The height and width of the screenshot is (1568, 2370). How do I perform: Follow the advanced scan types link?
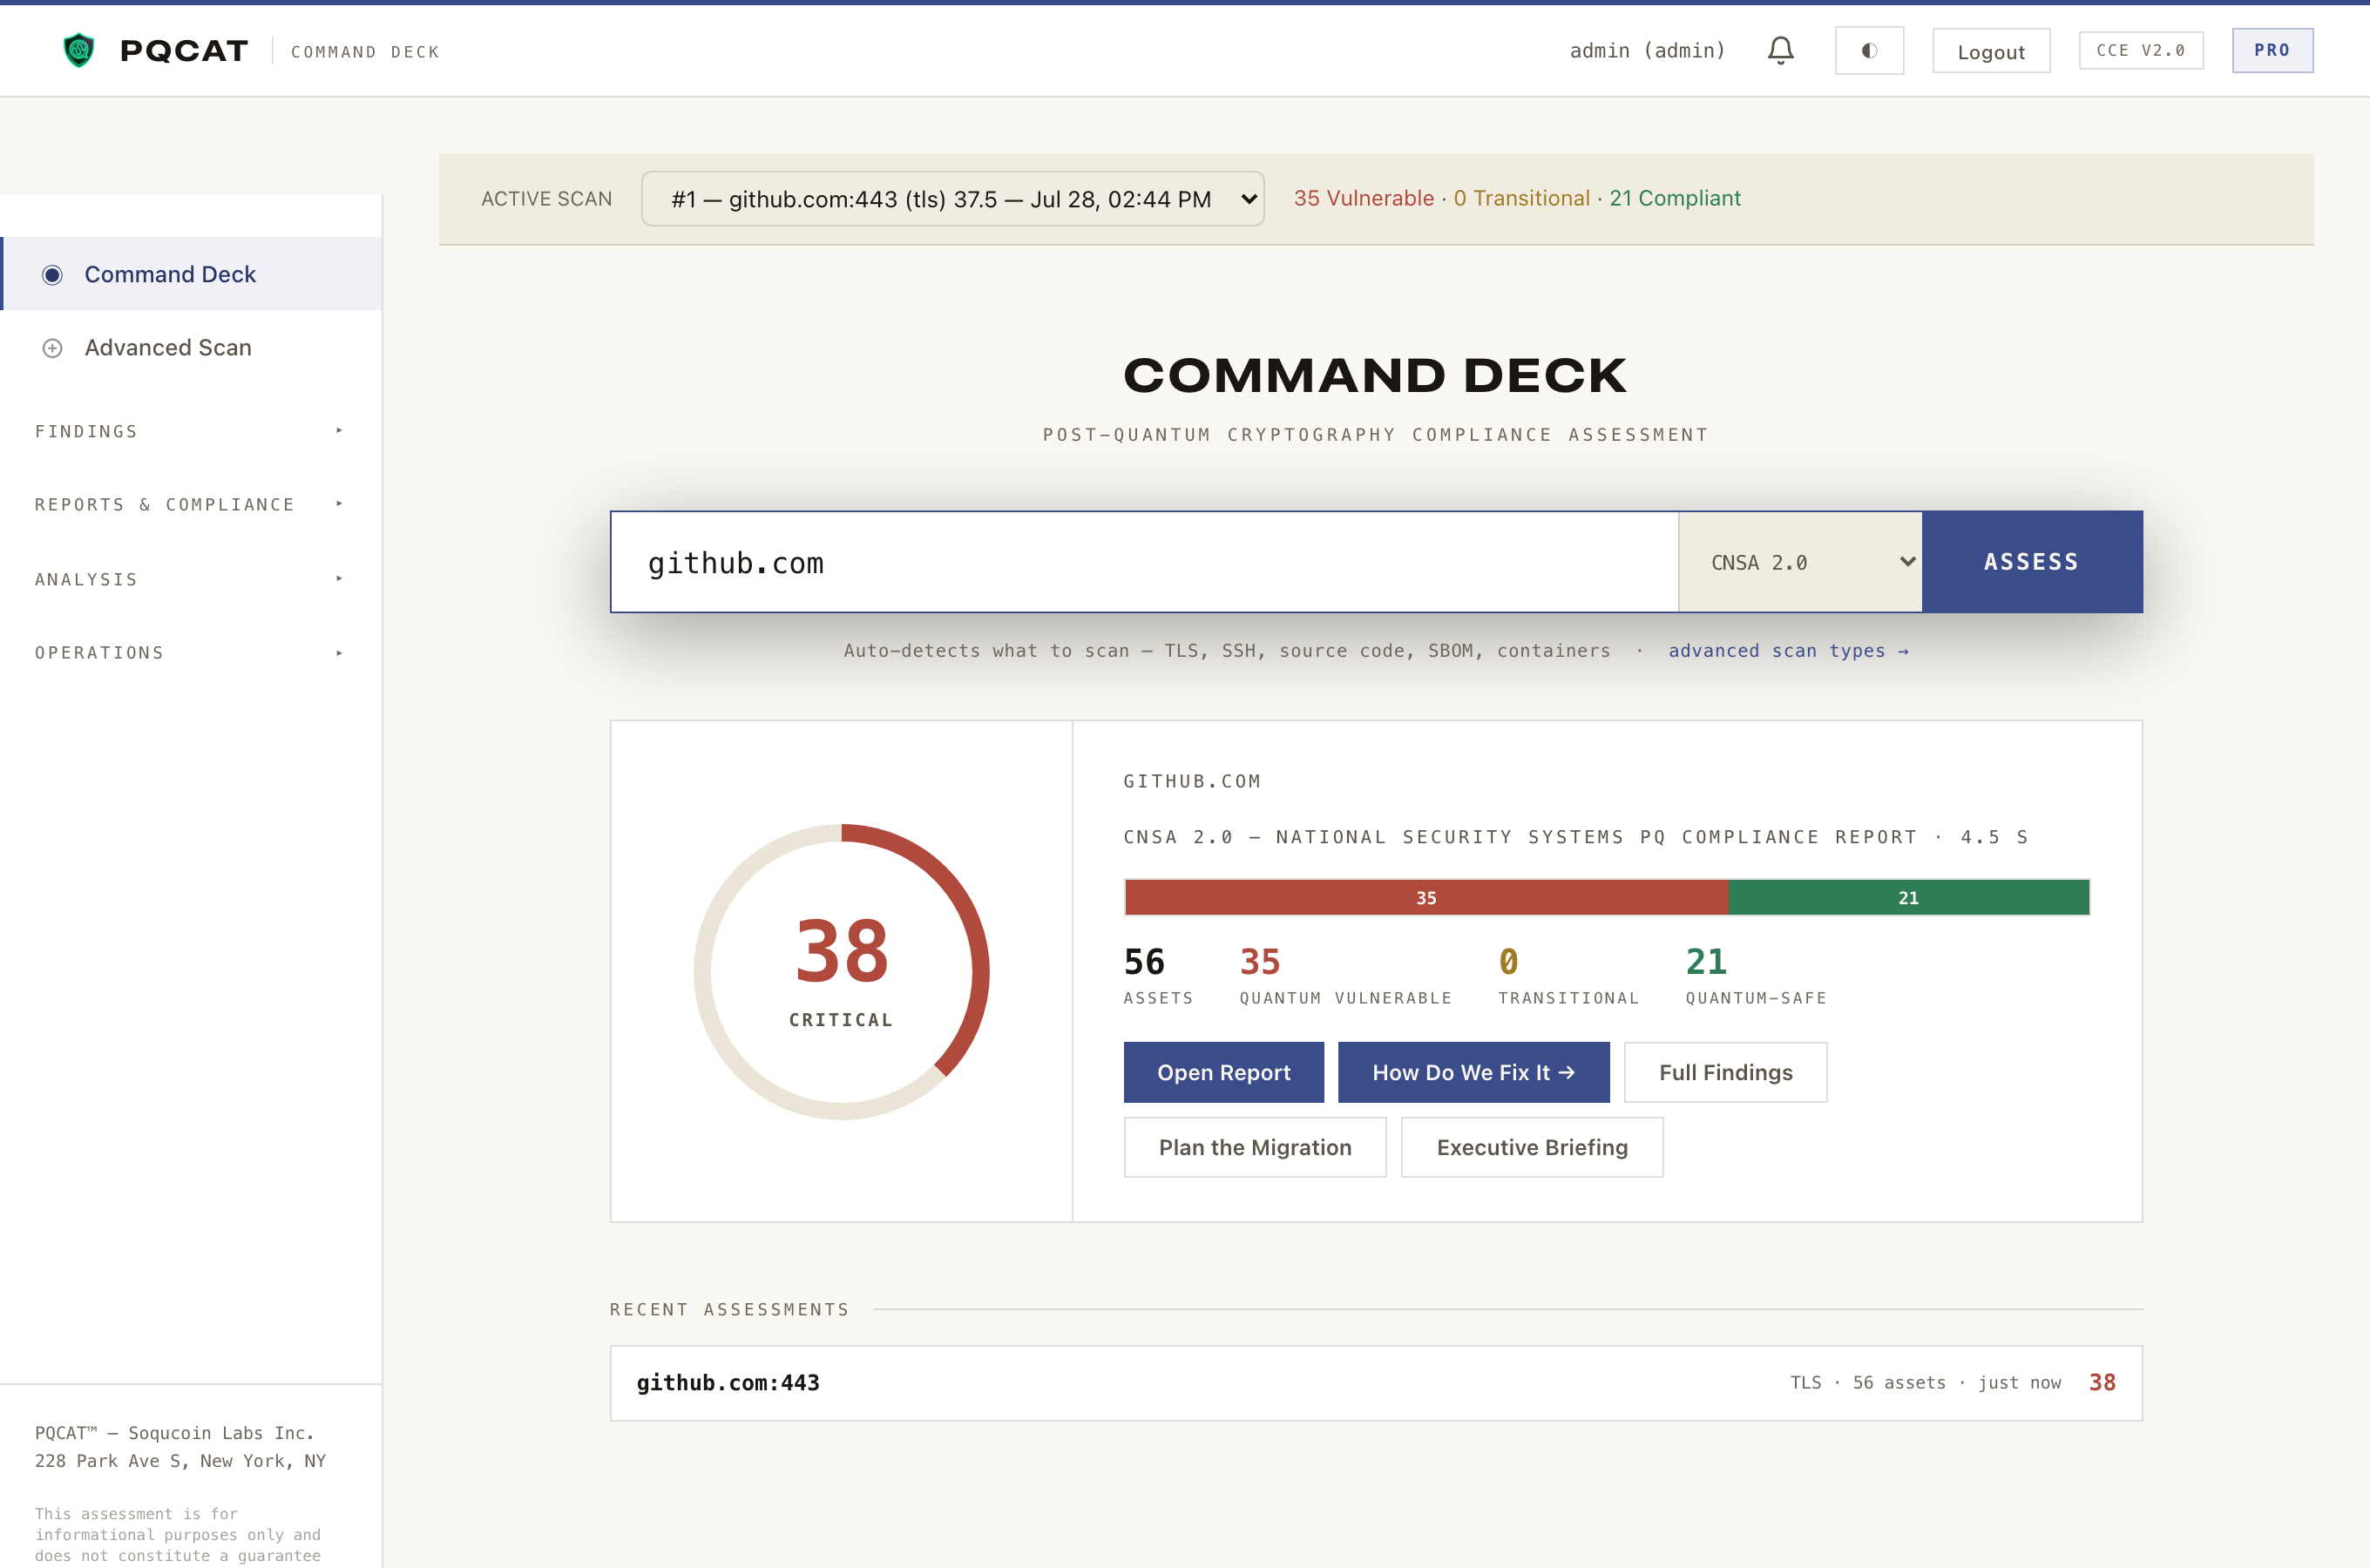[1788, 651]
